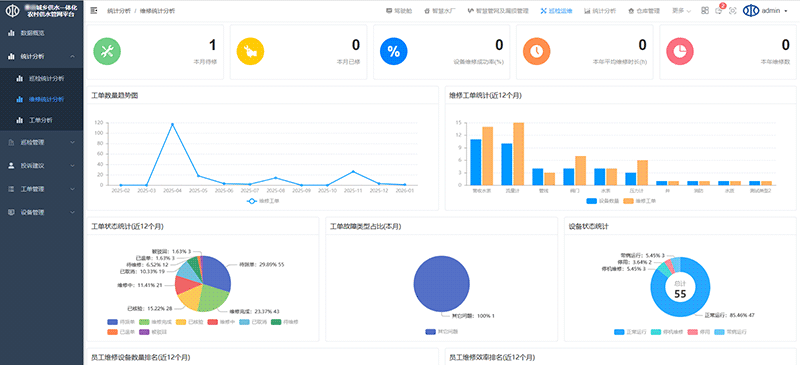Click the blue percent icon card
800x365 pixels.
click(394, 51)
